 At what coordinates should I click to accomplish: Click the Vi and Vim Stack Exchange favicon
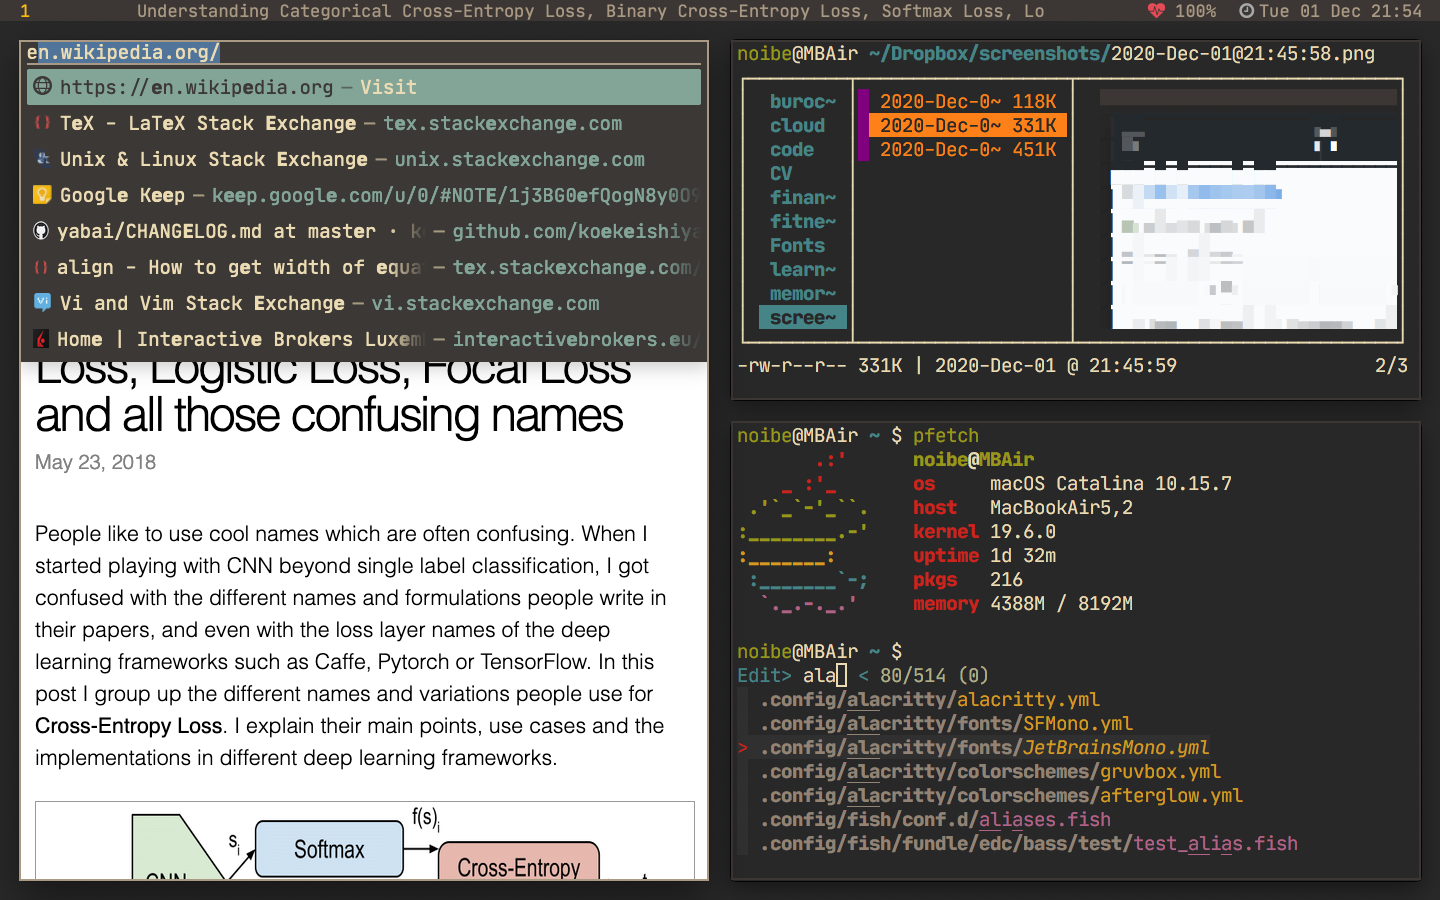click(42, 302)
